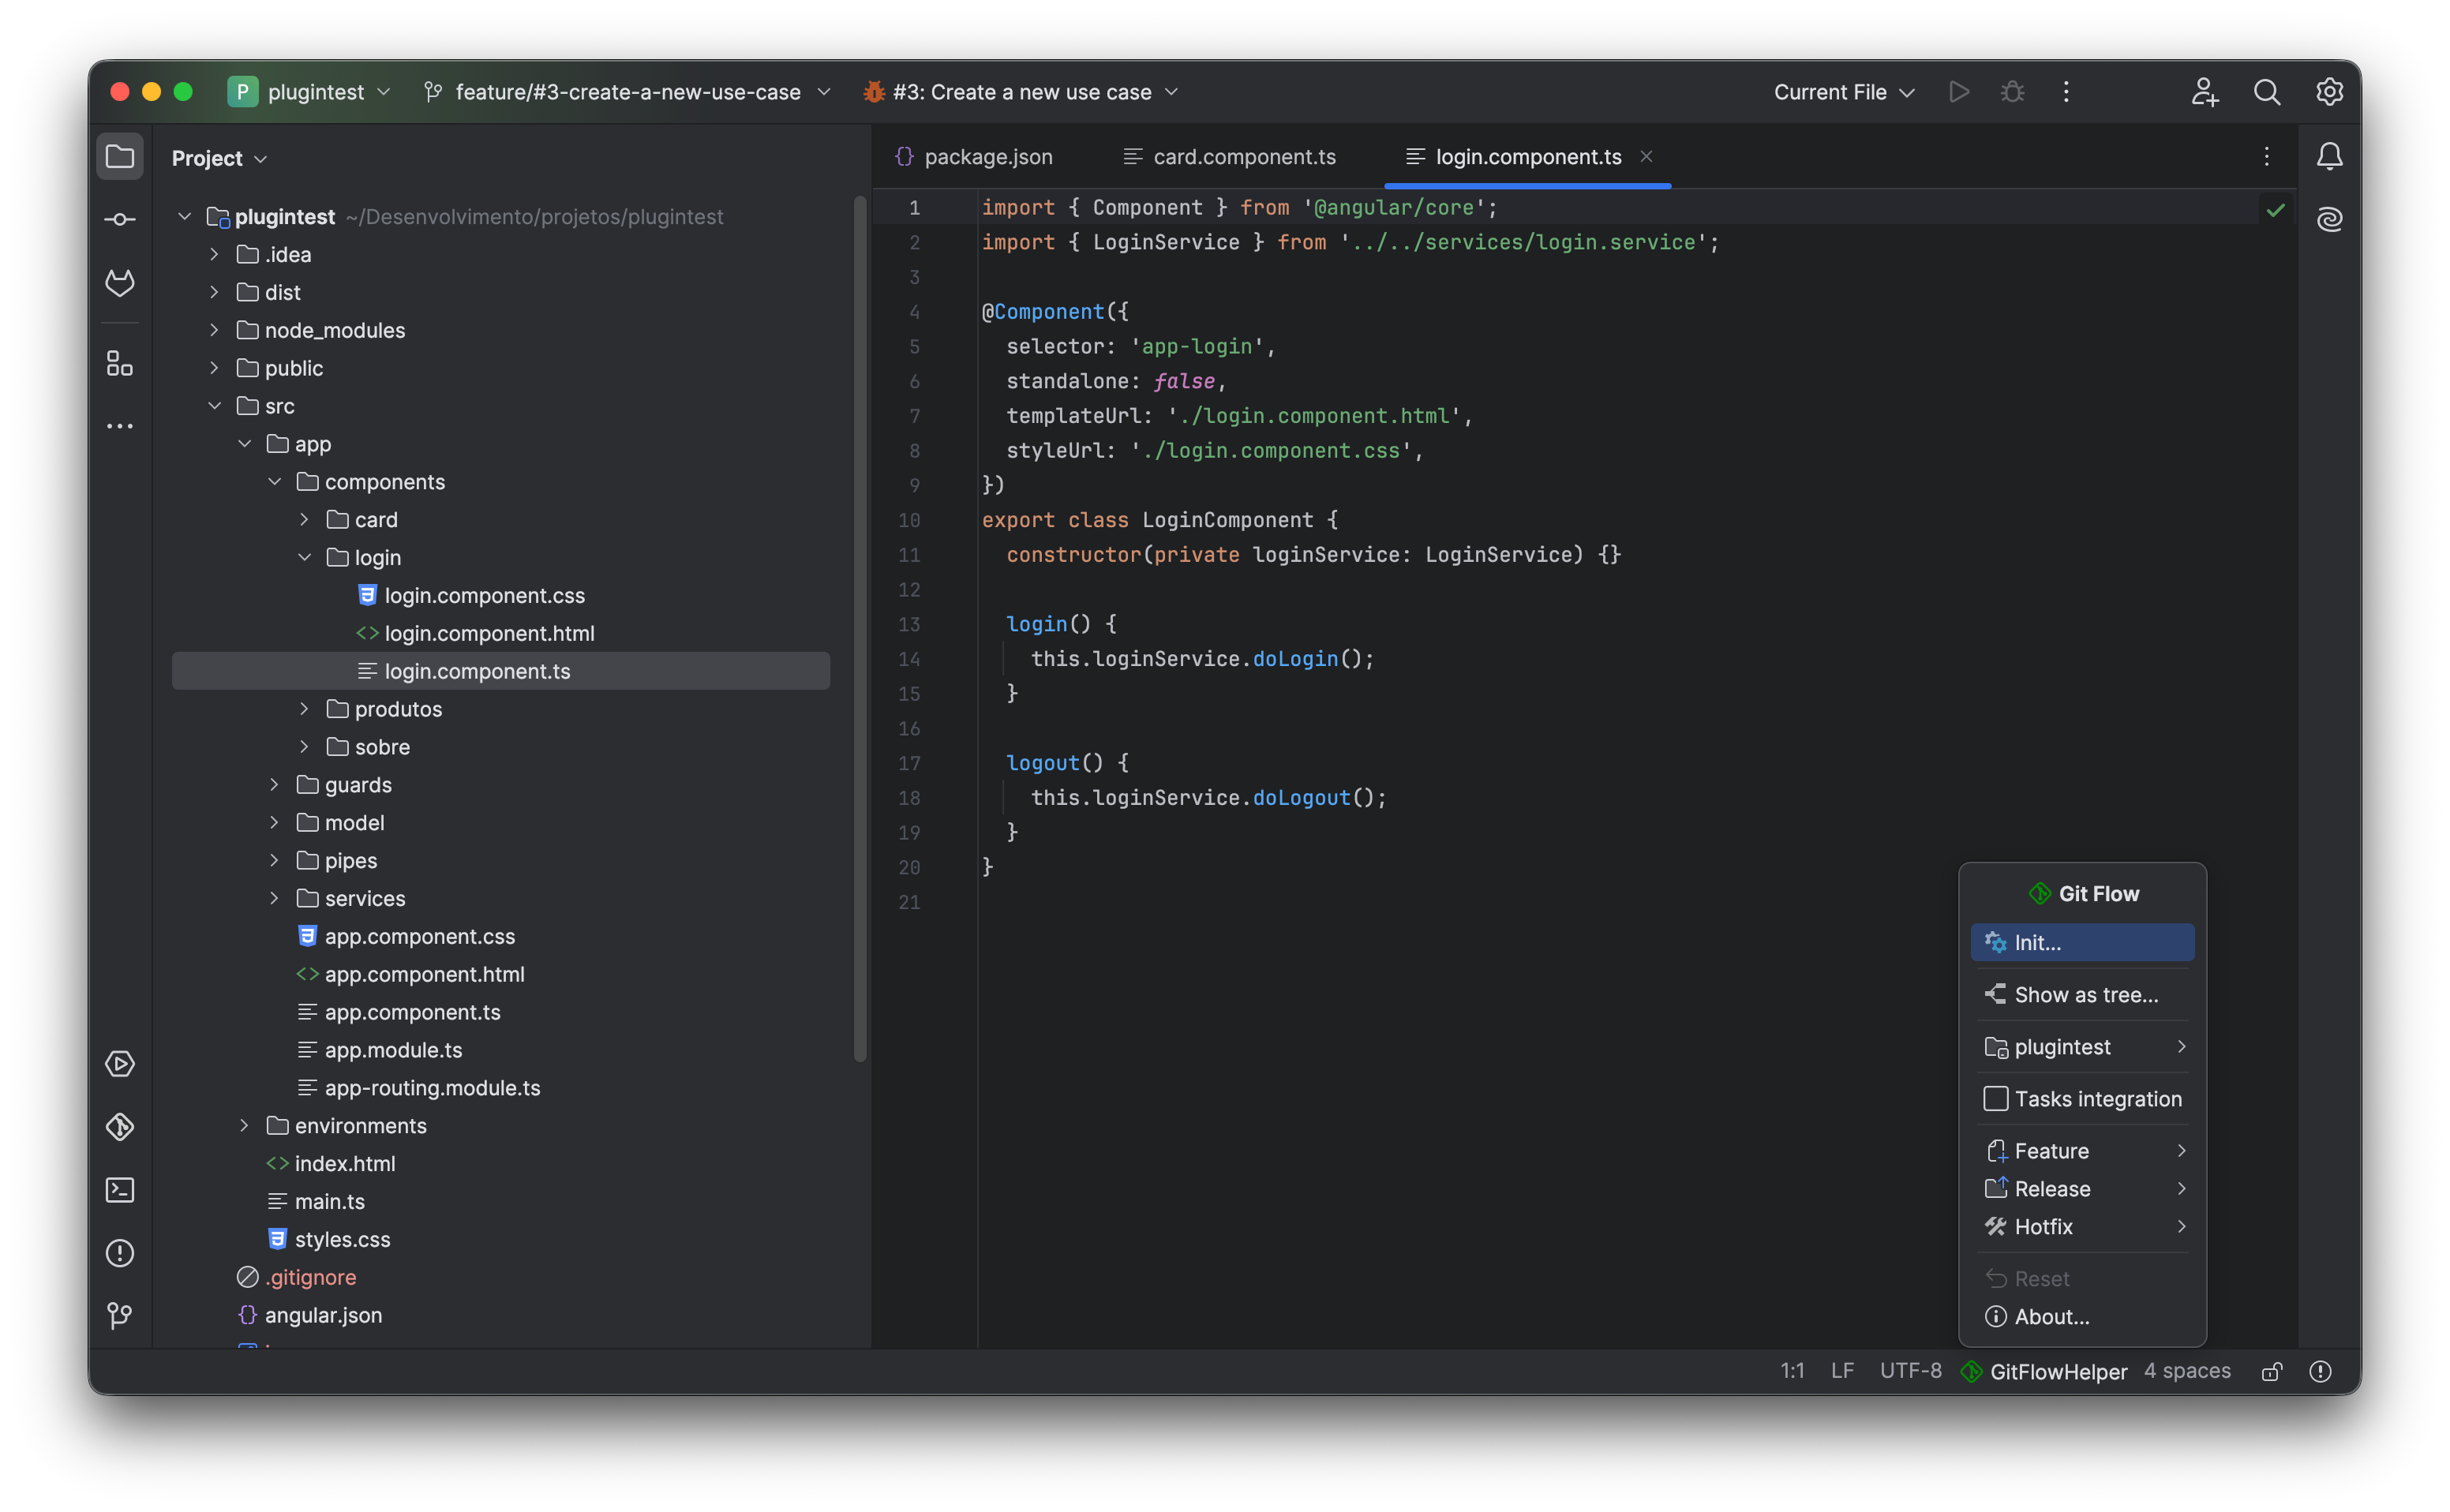Open the Commit tool window icon
The height and width of the screenshot is (1512, 2450).
120,219
